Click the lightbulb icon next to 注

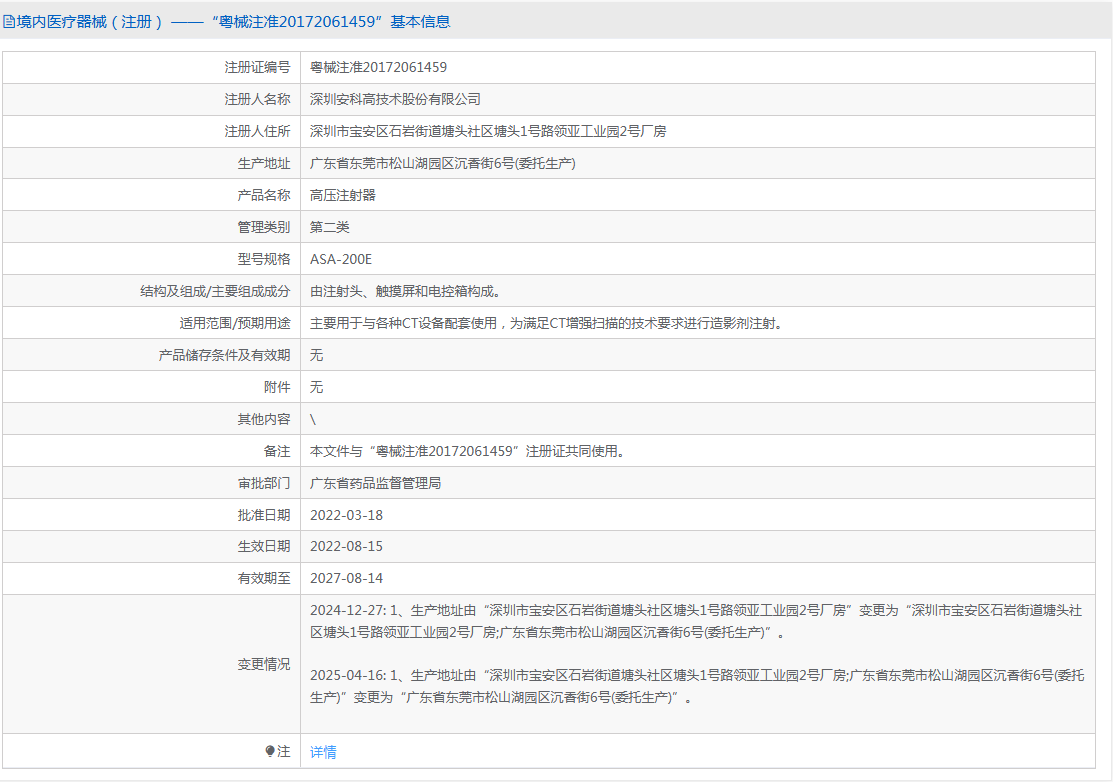[x=270, y=751]
